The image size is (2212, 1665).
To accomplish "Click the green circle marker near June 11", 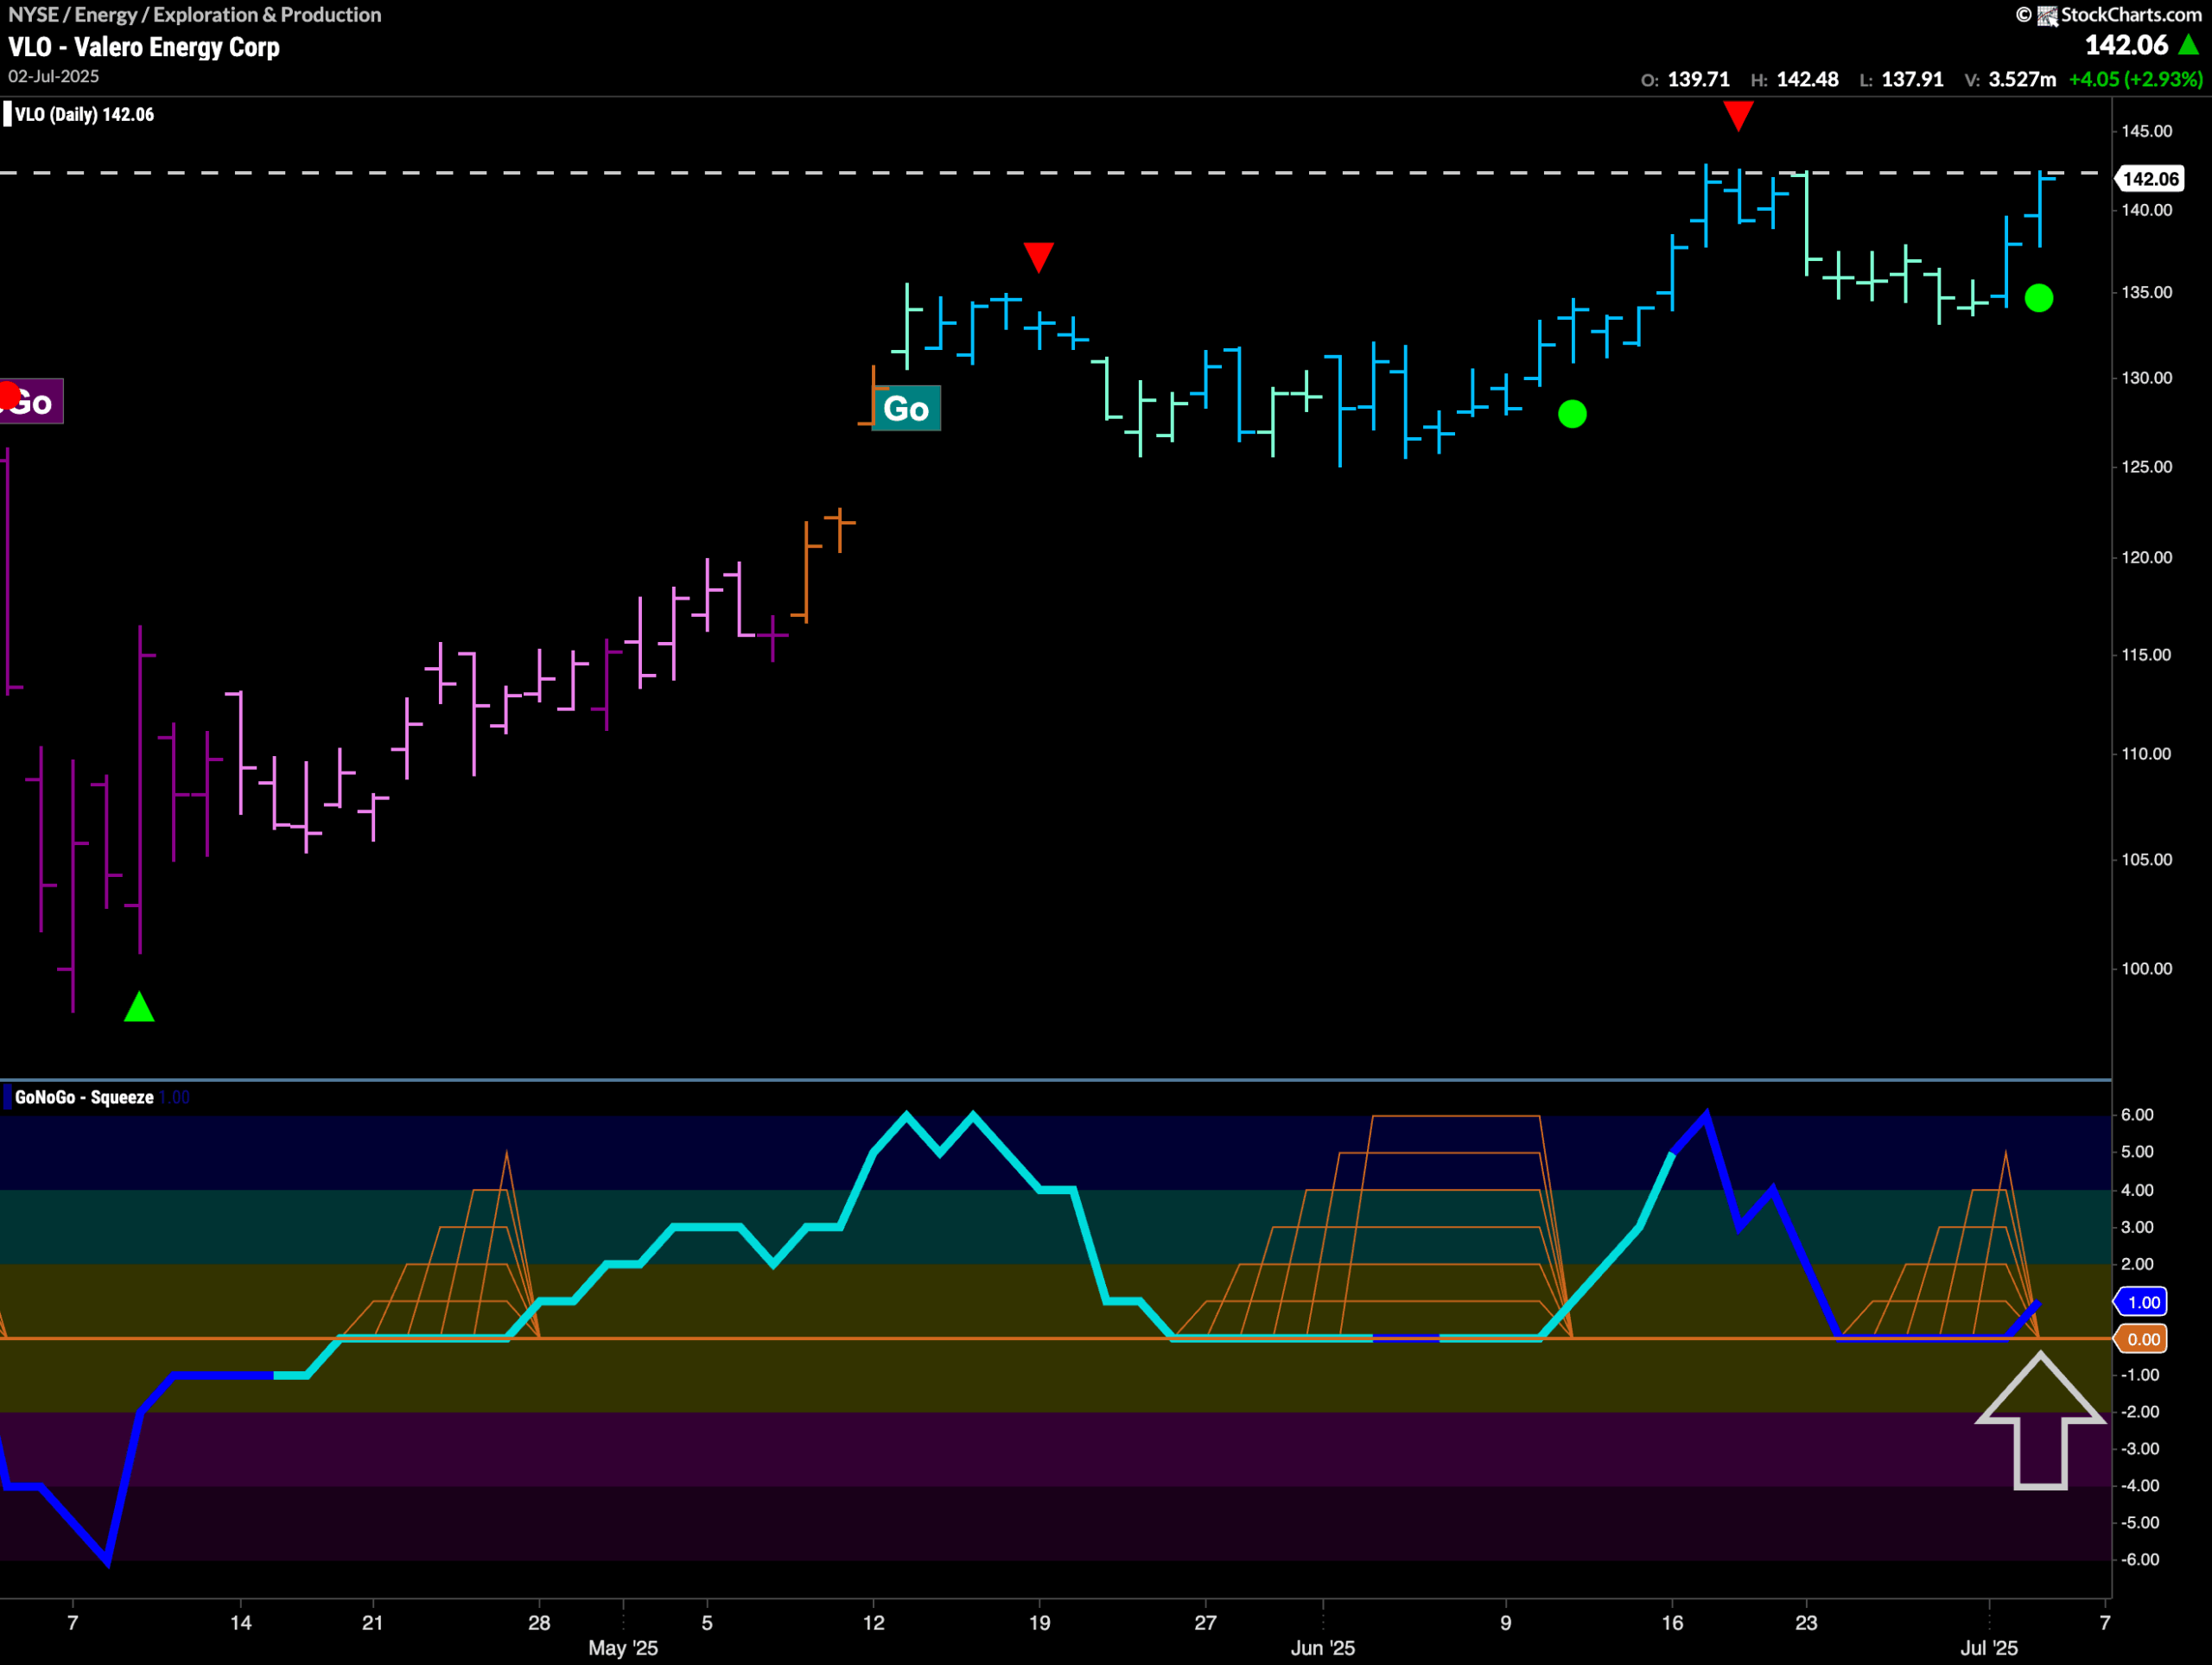I will pos(1572,414).
